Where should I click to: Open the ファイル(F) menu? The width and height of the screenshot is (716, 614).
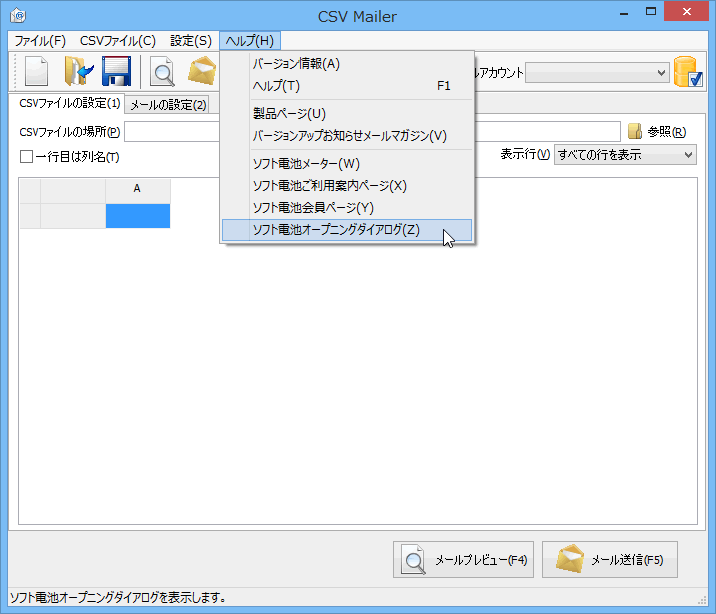pos(40,41)
